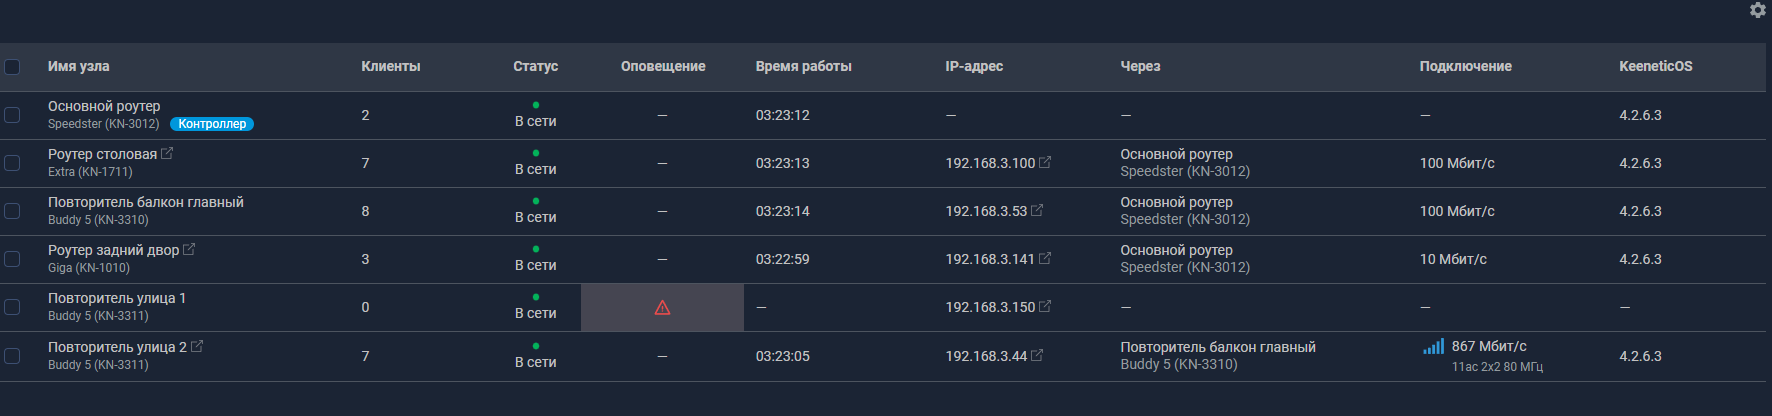Sort by Время работы column header

(x=803, y=66)
